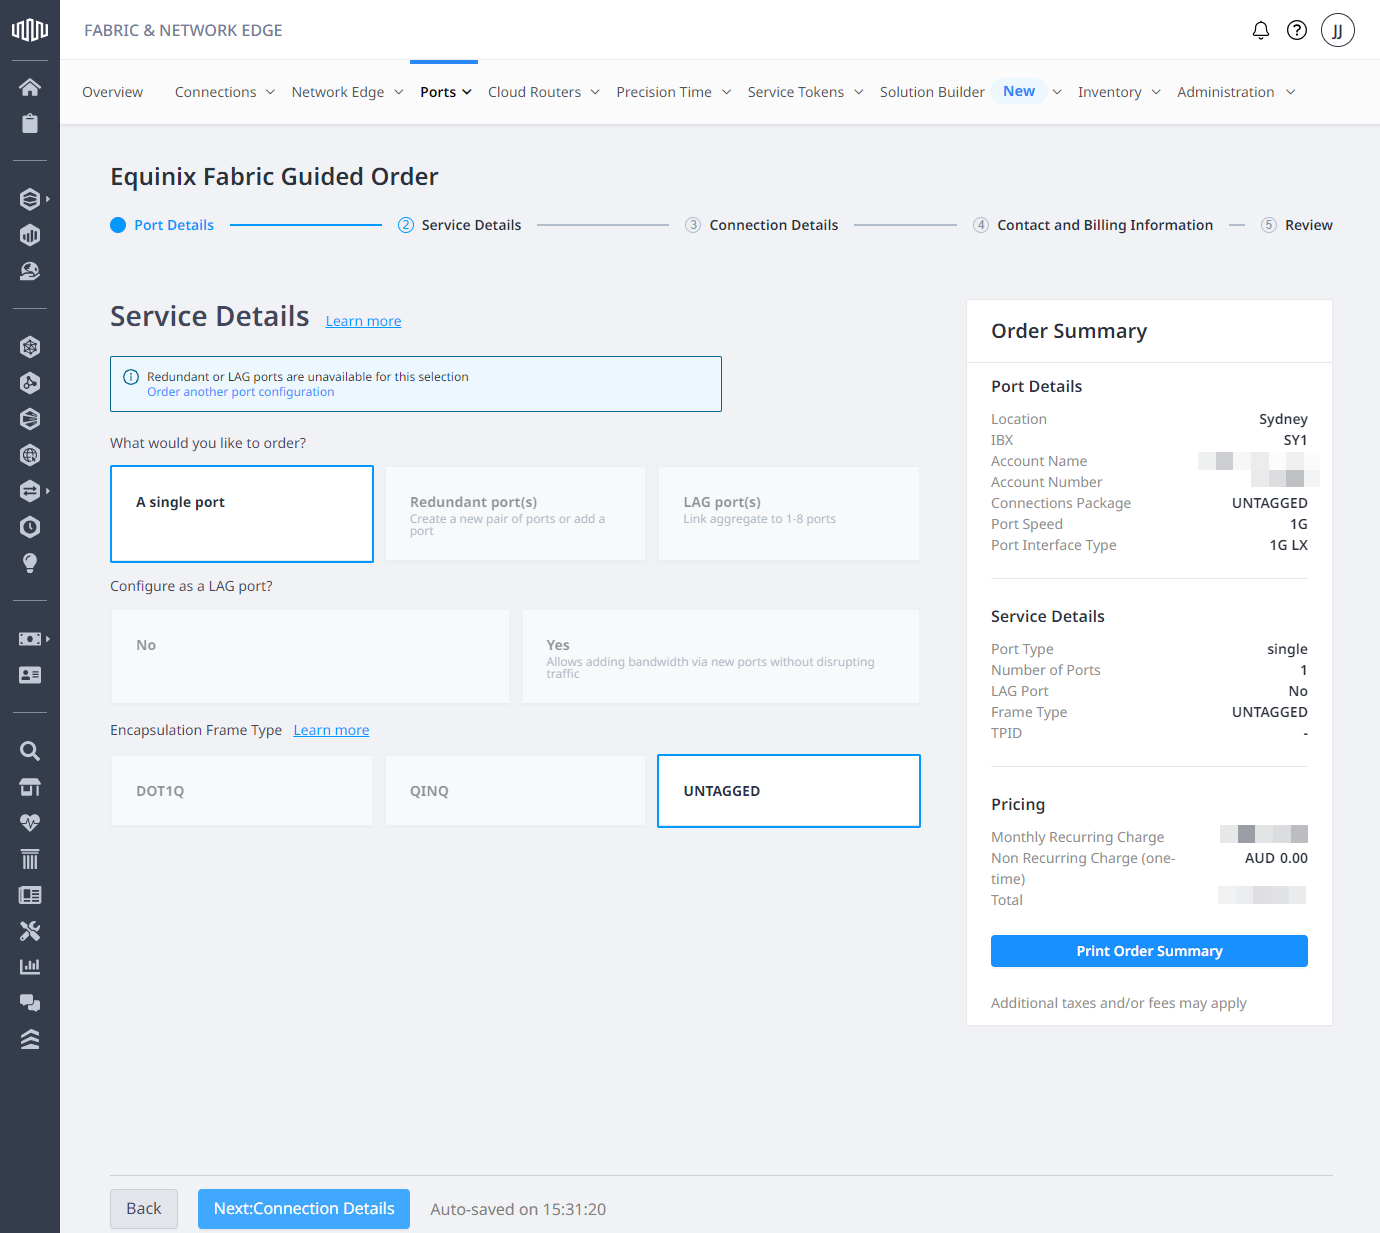Select the DOT1Q frame type option
The image size is (1380, 1233).
[241, 791]
